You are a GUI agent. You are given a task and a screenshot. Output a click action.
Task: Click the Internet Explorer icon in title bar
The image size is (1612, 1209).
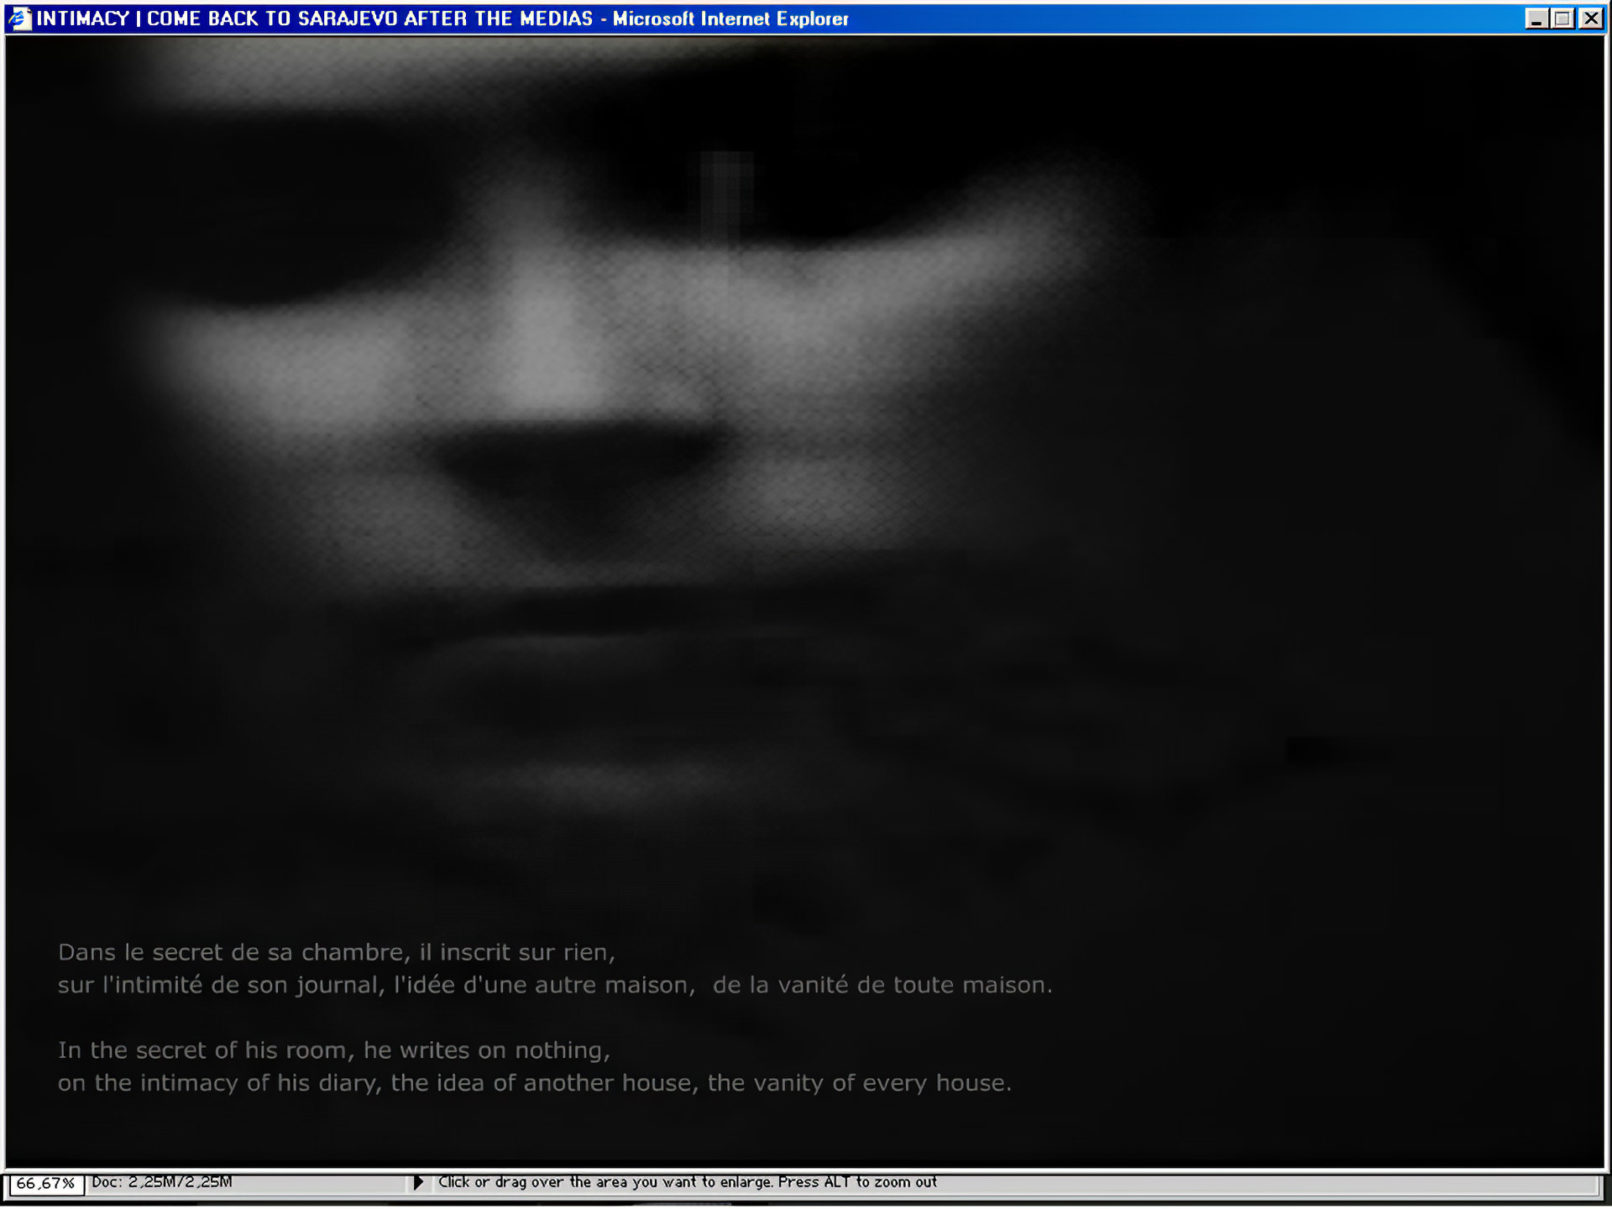click(19, 18)
